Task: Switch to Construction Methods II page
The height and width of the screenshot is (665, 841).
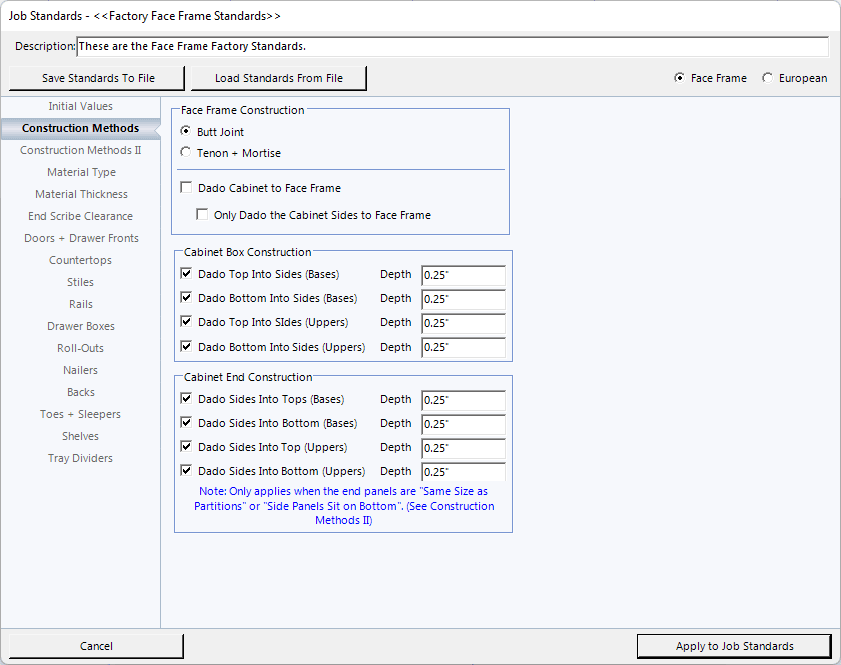Action: pyautogui.click(x=81, y=150)
